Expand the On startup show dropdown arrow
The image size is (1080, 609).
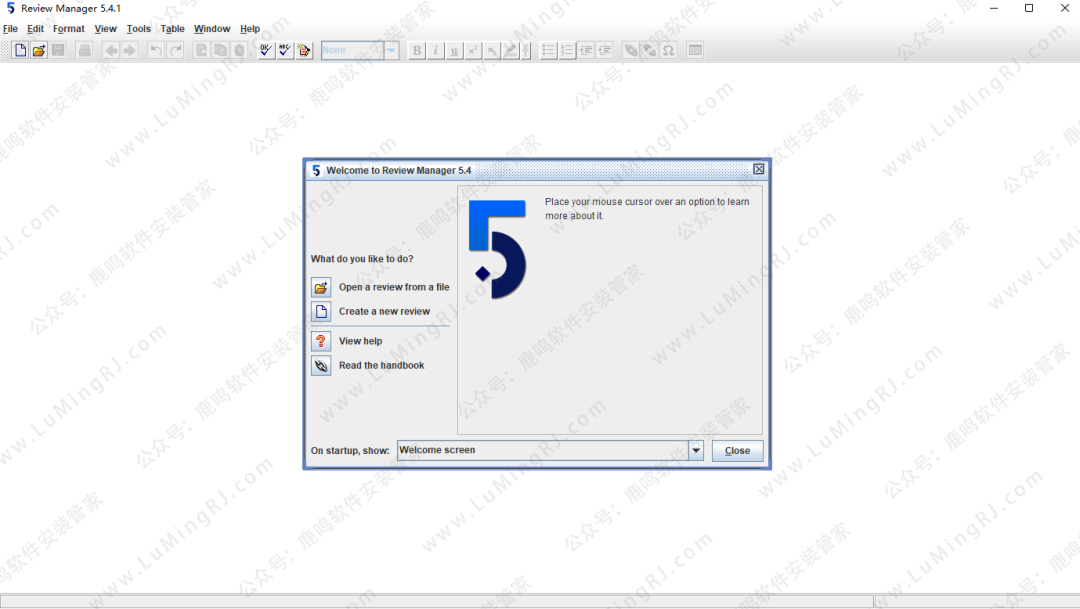point(696,451)
